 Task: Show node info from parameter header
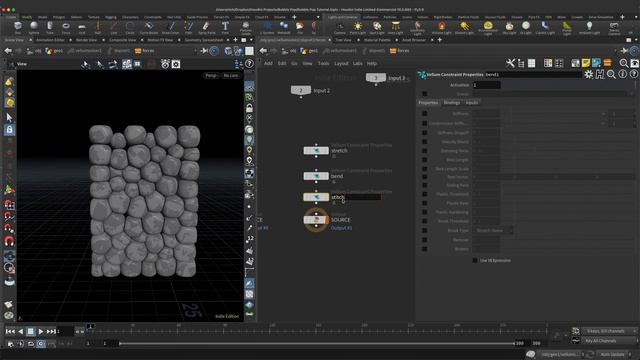coord(622,74)
